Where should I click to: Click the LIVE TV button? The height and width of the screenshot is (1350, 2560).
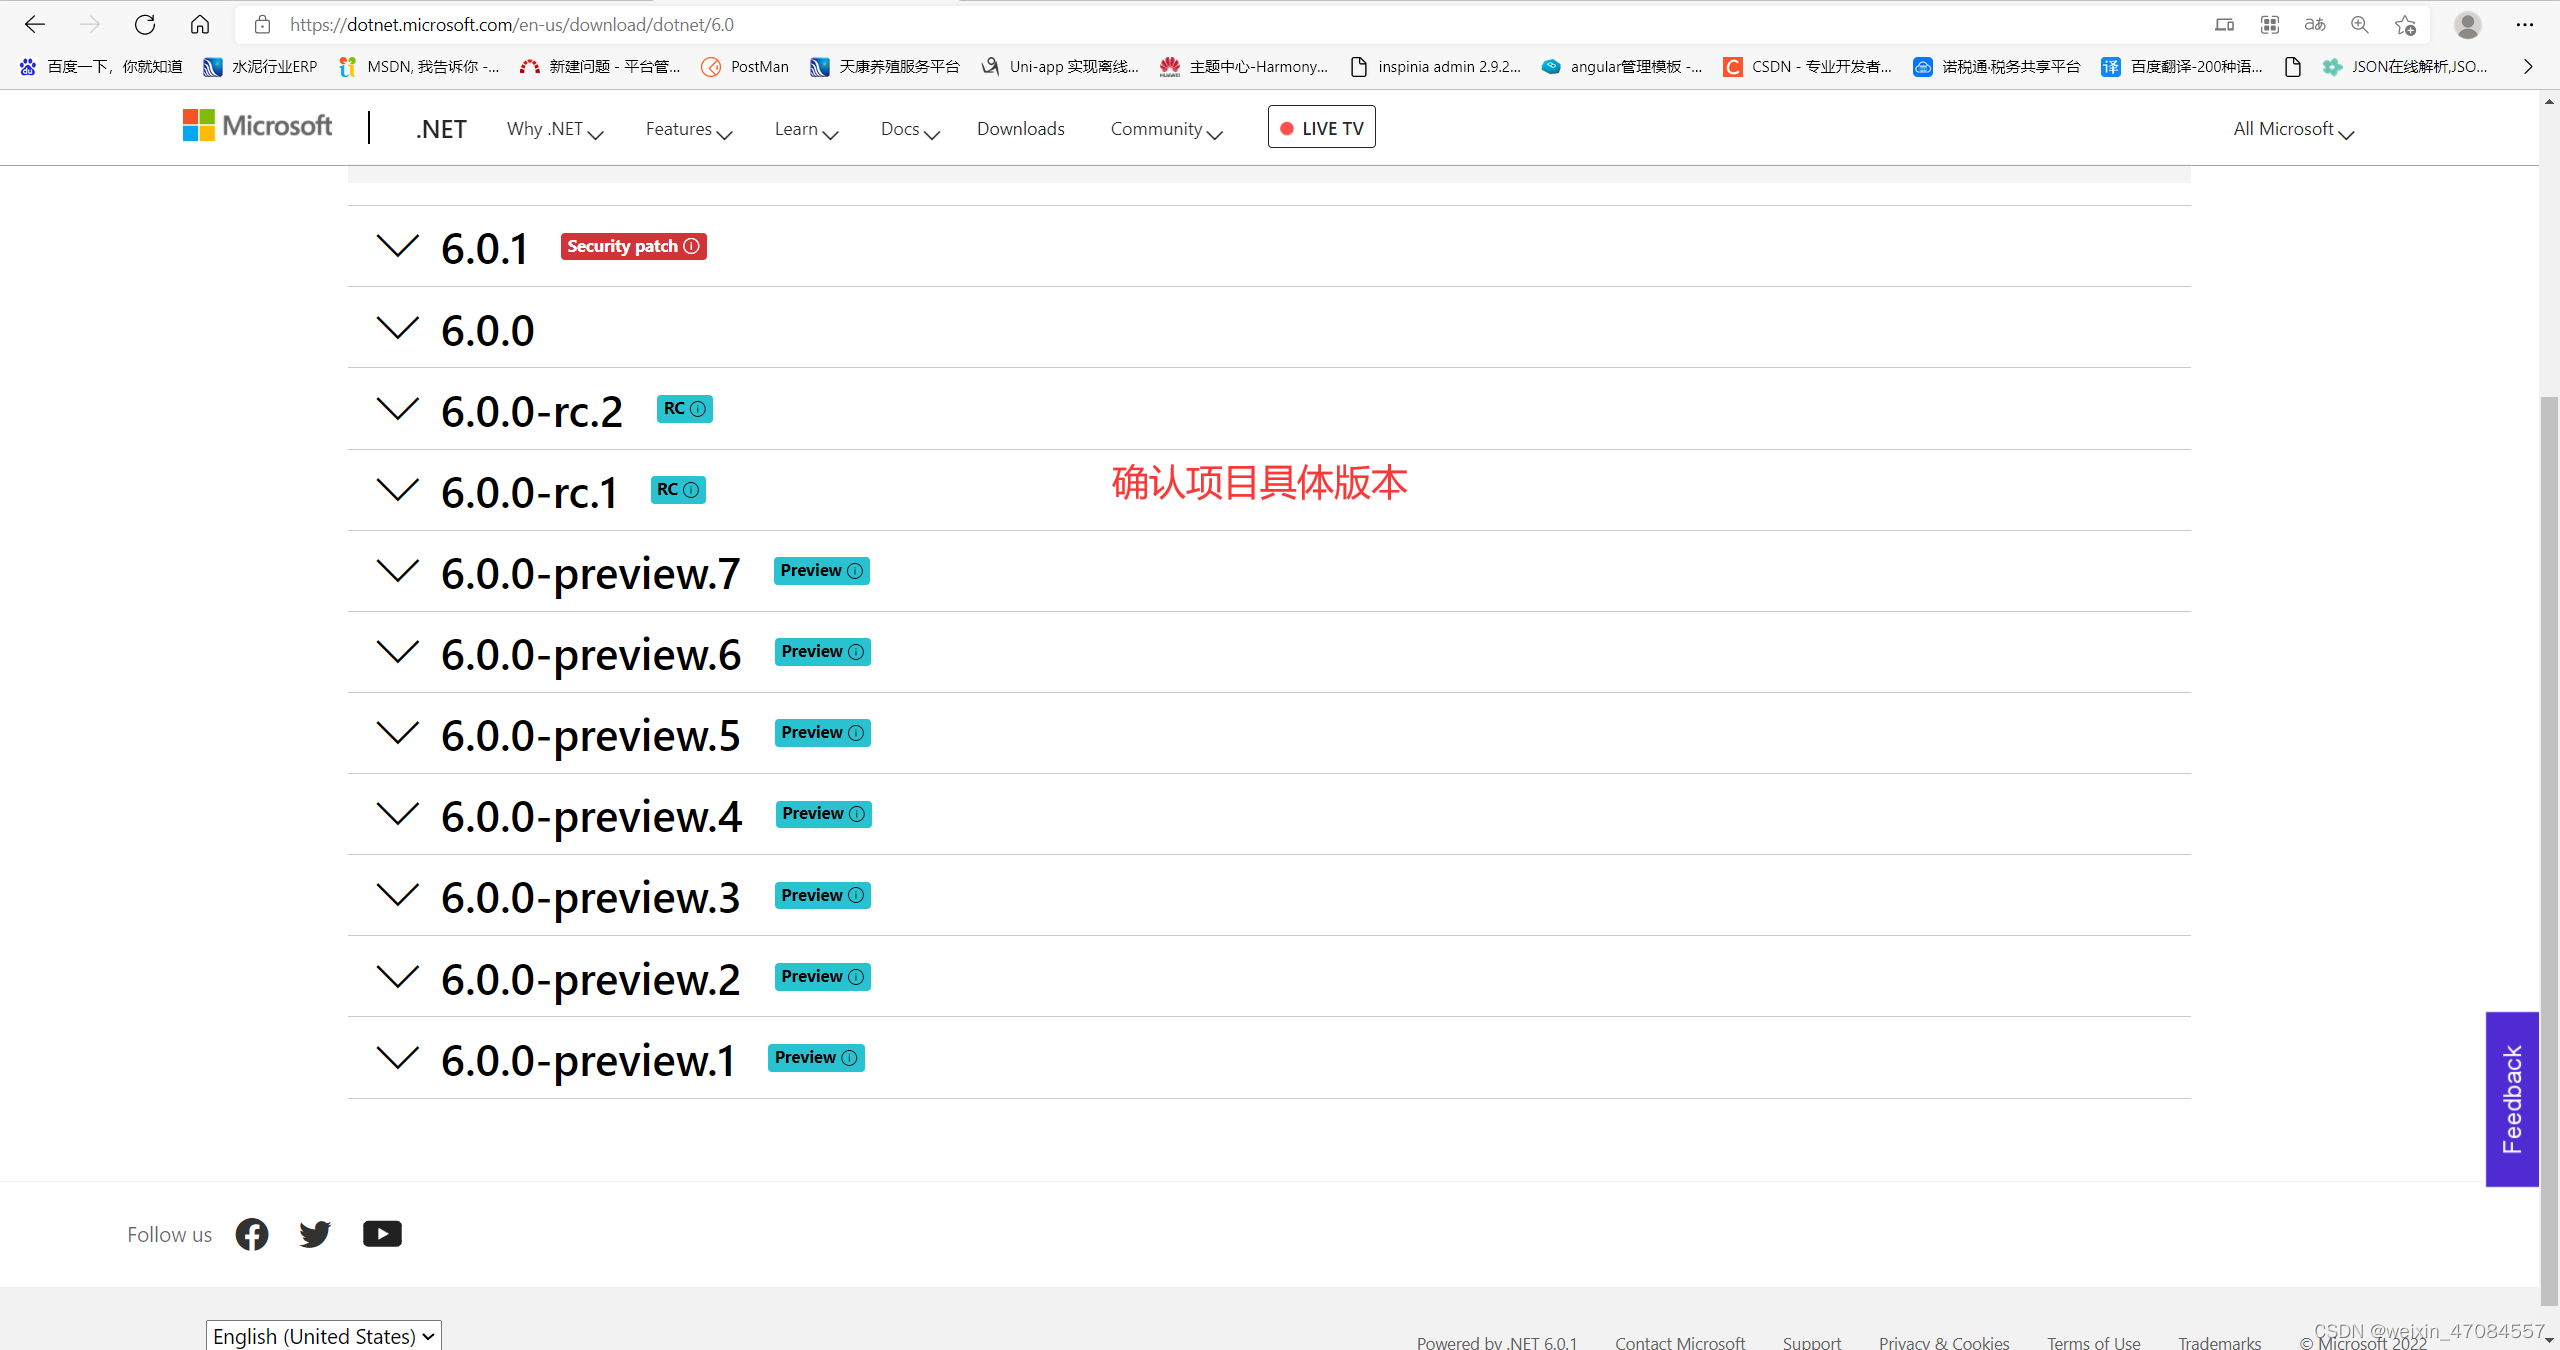point(1321,127)
